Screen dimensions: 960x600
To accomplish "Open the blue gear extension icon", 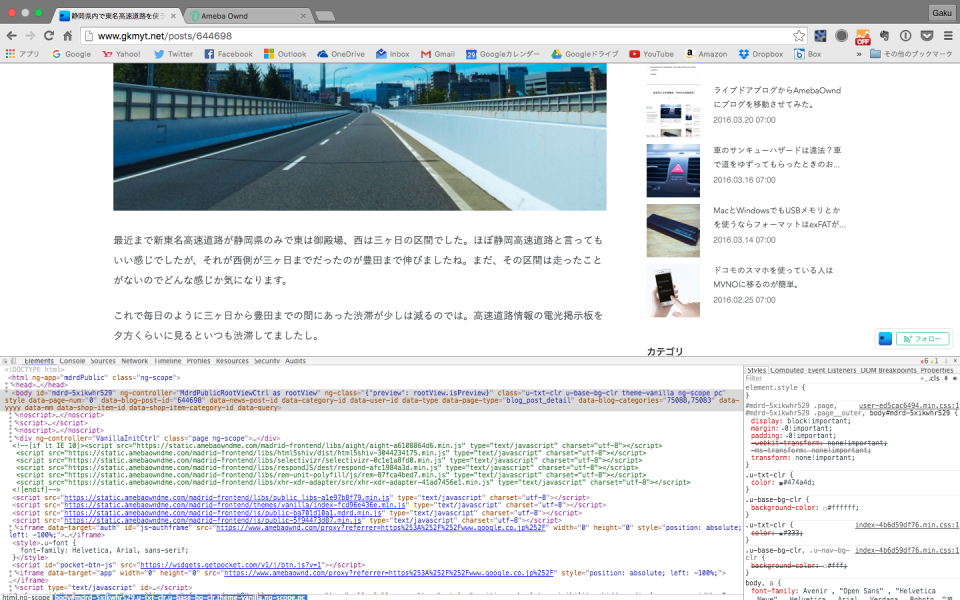I will (820, 36).
